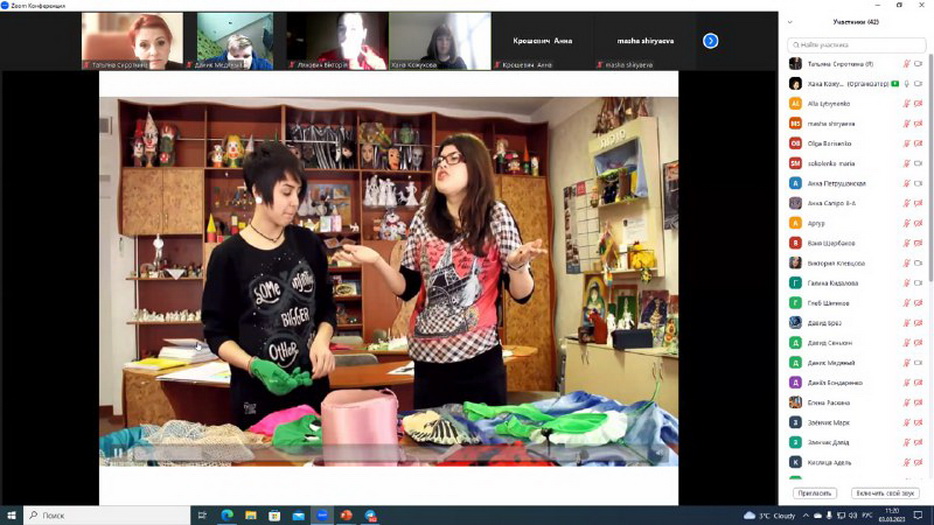This screenshot has height=525, width=934.
Task: Open File Explorer from the taskbar
Action: click(251, 515)
